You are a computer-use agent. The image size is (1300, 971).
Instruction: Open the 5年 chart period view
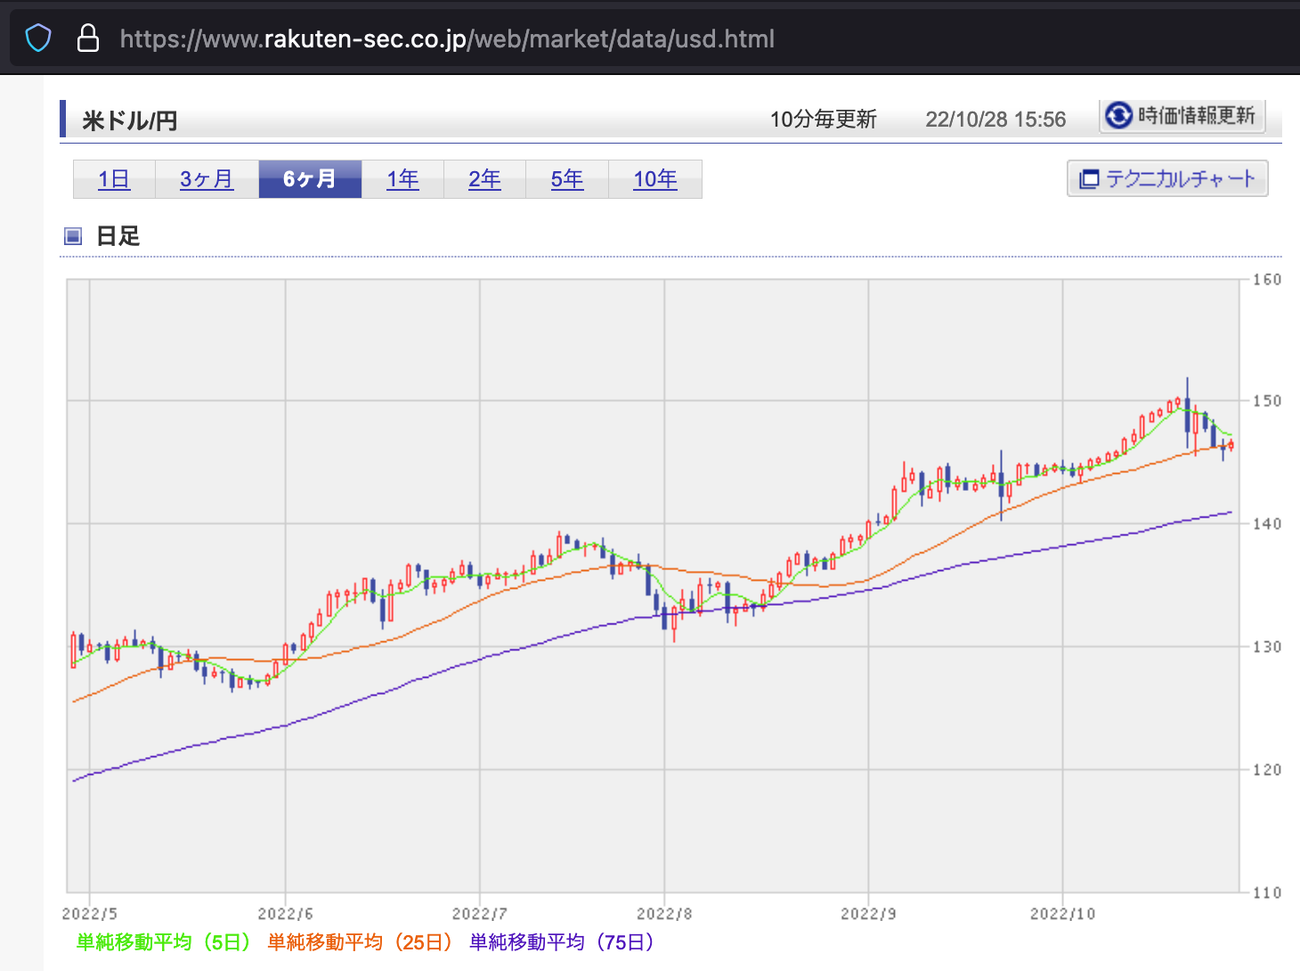(567, 178)
